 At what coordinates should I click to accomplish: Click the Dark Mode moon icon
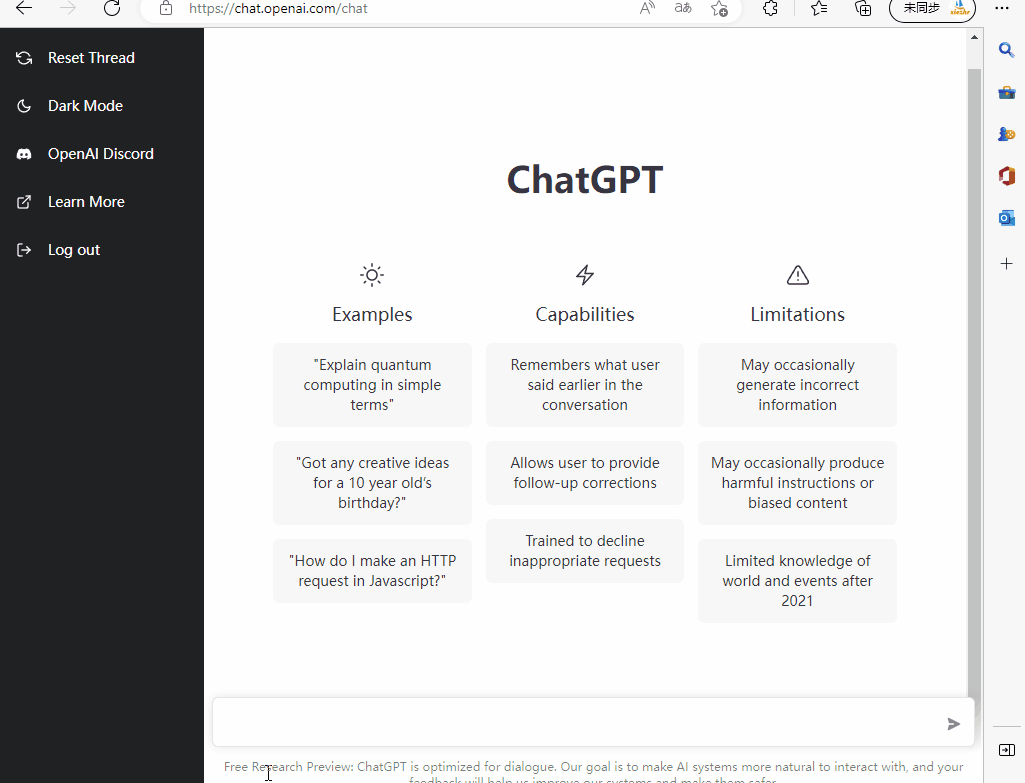[24, 106]
